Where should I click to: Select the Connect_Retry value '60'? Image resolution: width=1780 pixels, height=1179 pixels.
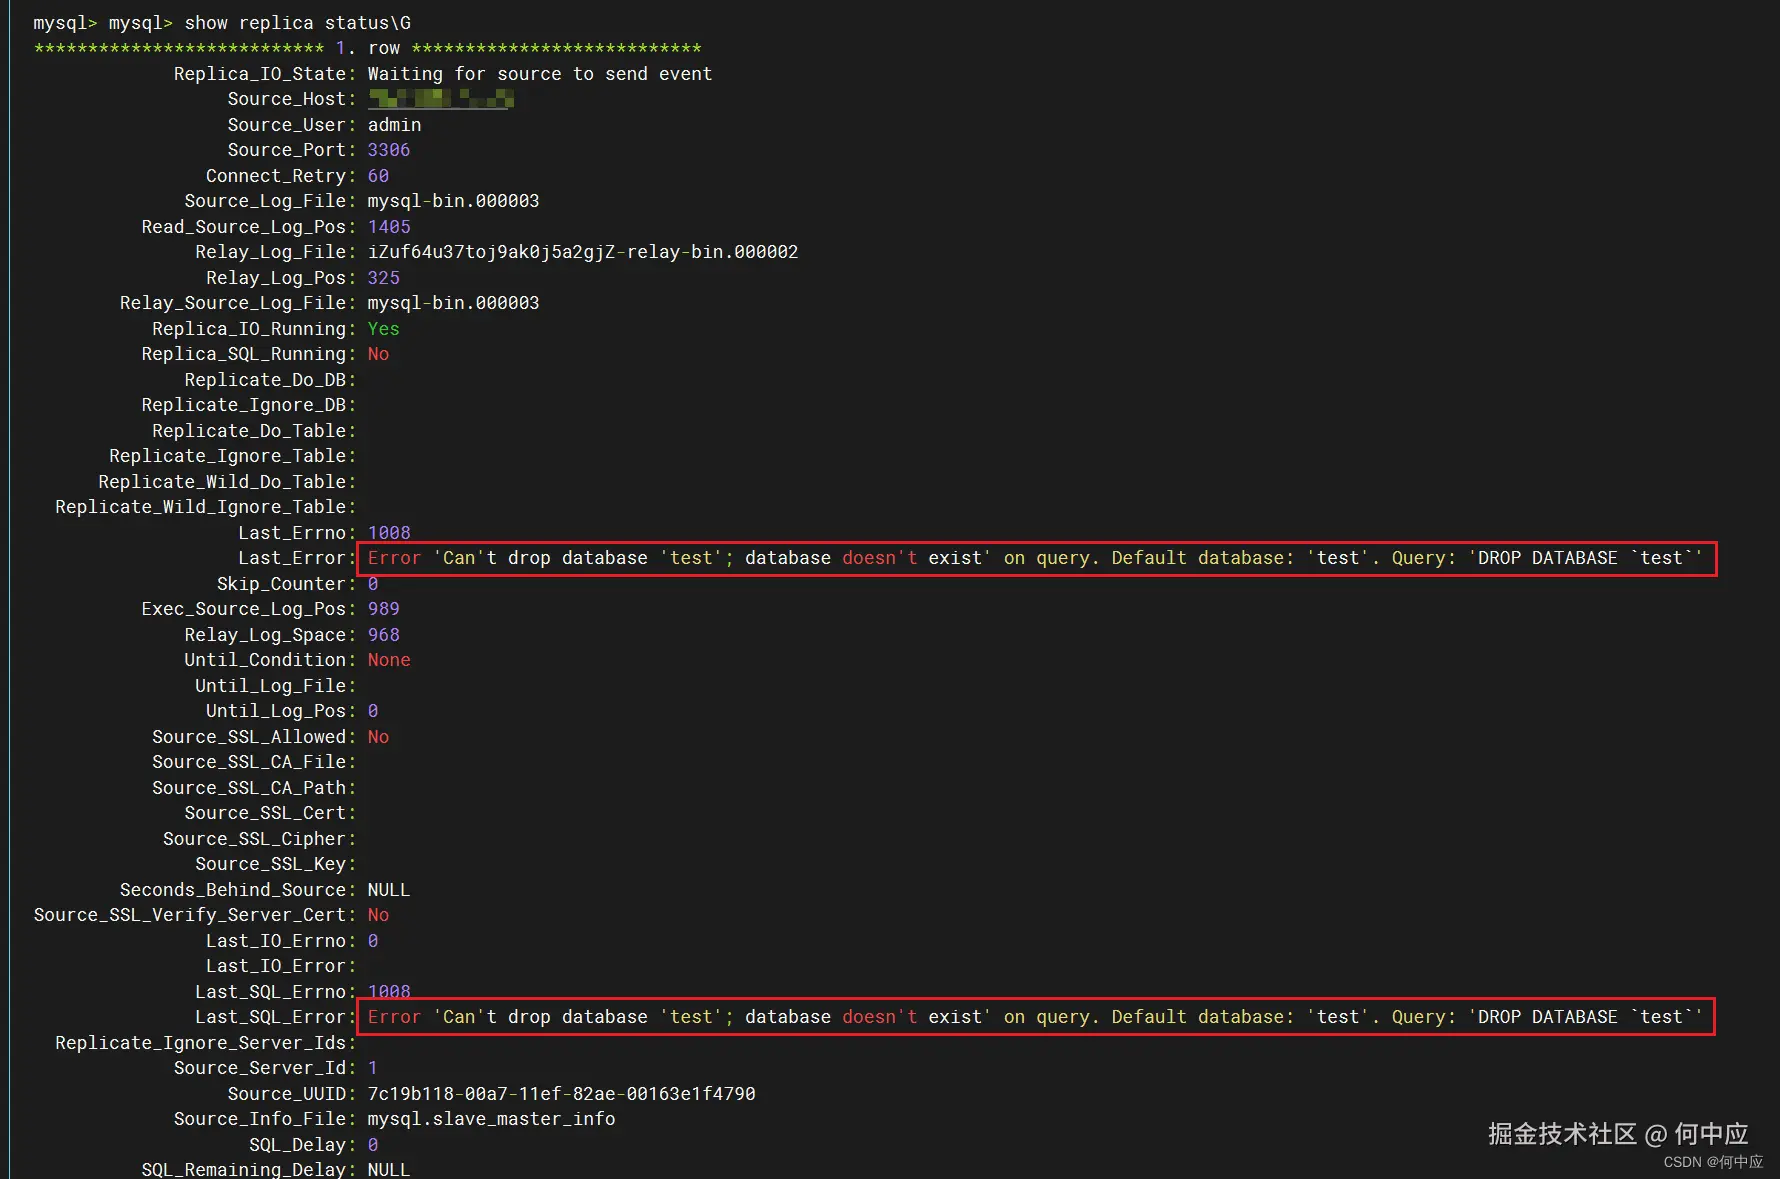click(378, 176)
